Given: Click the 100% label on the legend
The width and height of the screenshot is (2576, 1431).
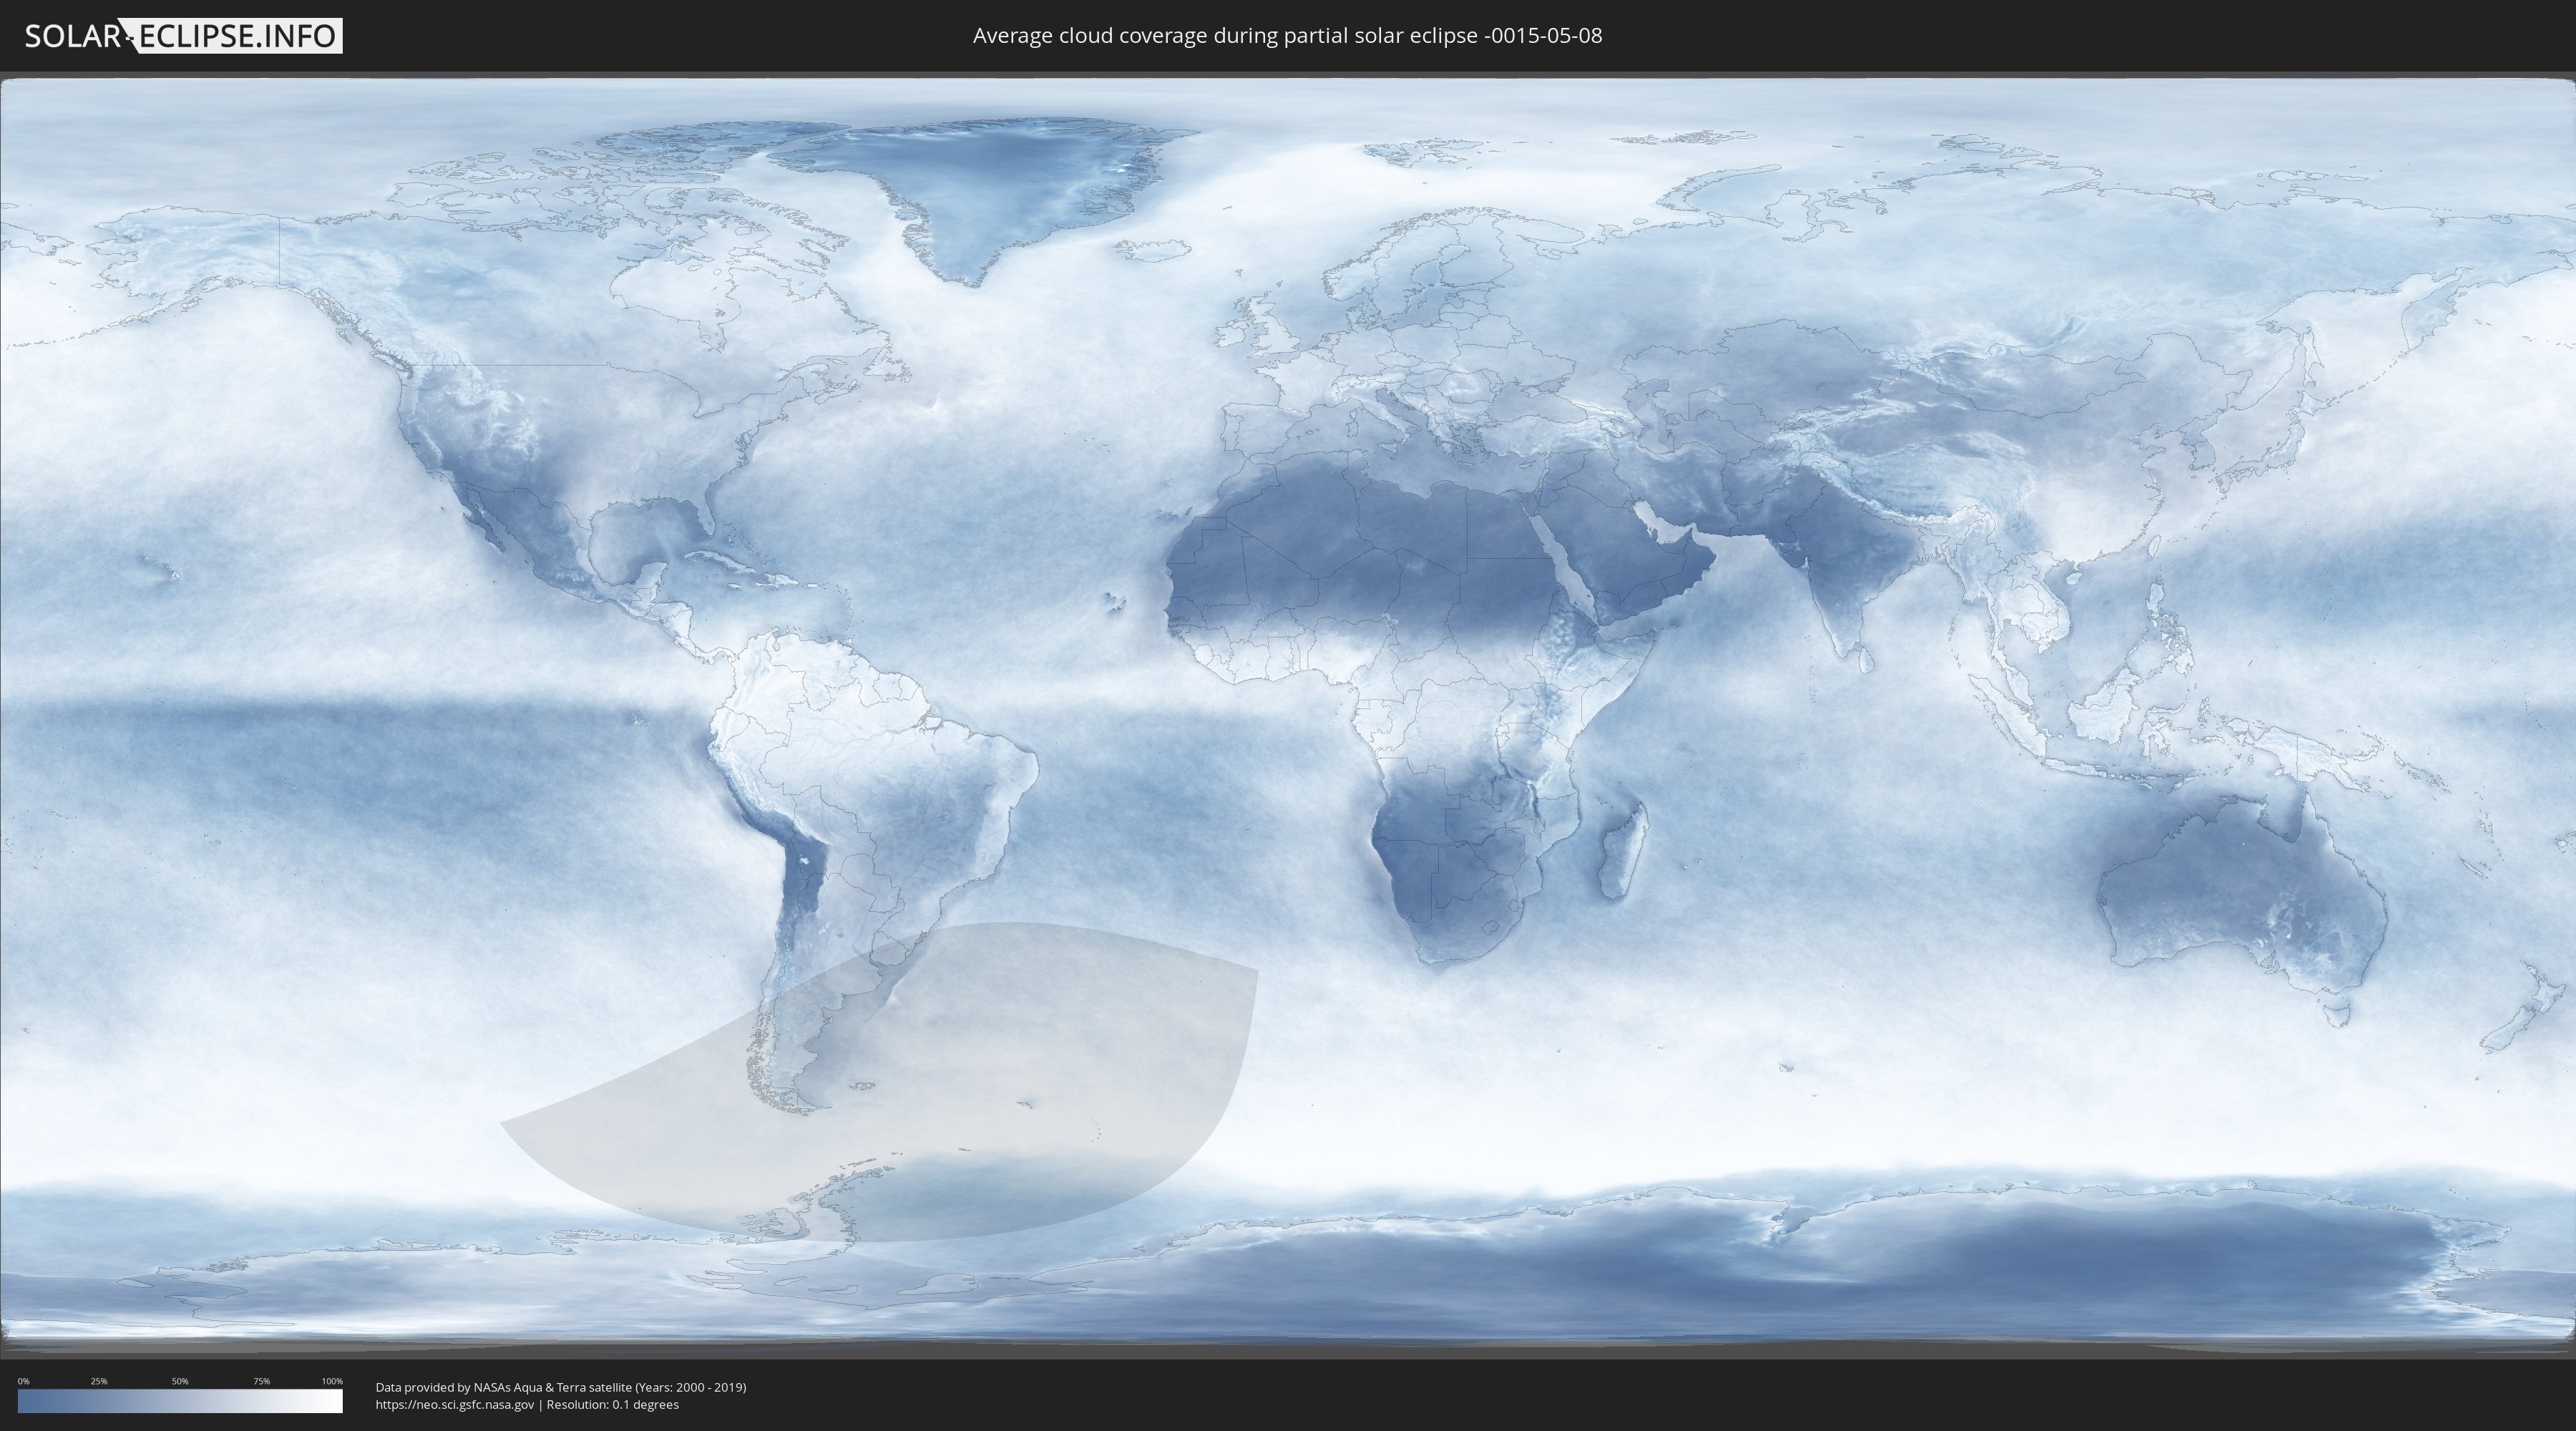Looking at the screenshot, I should point(332,1381).
